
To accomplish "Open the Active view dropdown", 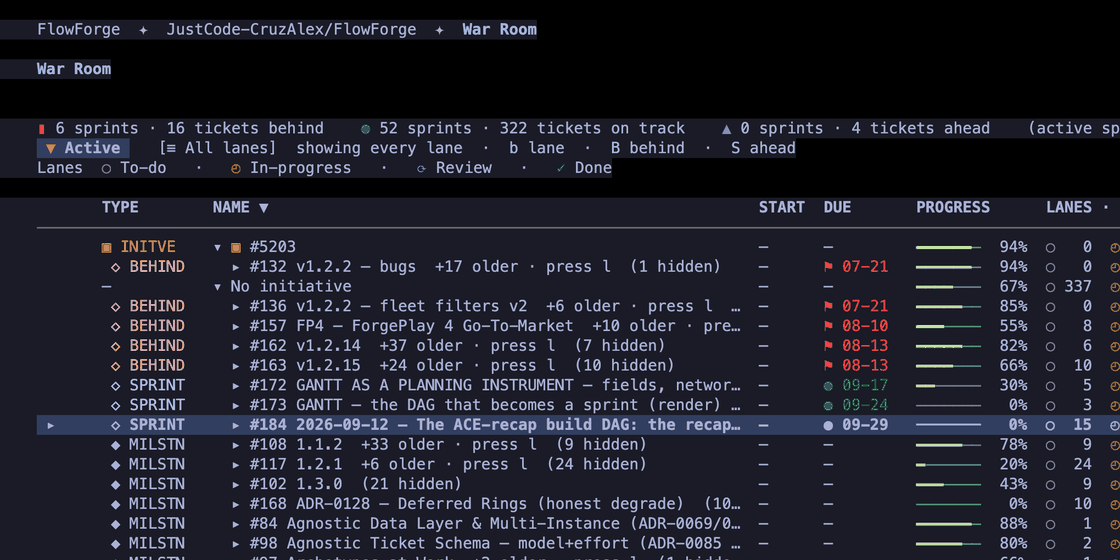I will tap(83, 149).
